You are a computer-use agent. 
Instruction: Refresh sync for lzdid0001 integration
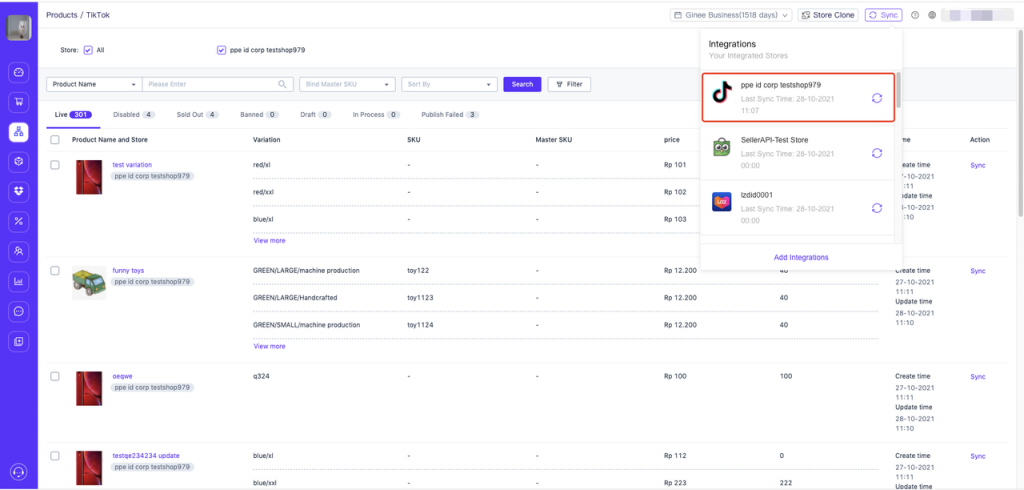pos(877,208)
